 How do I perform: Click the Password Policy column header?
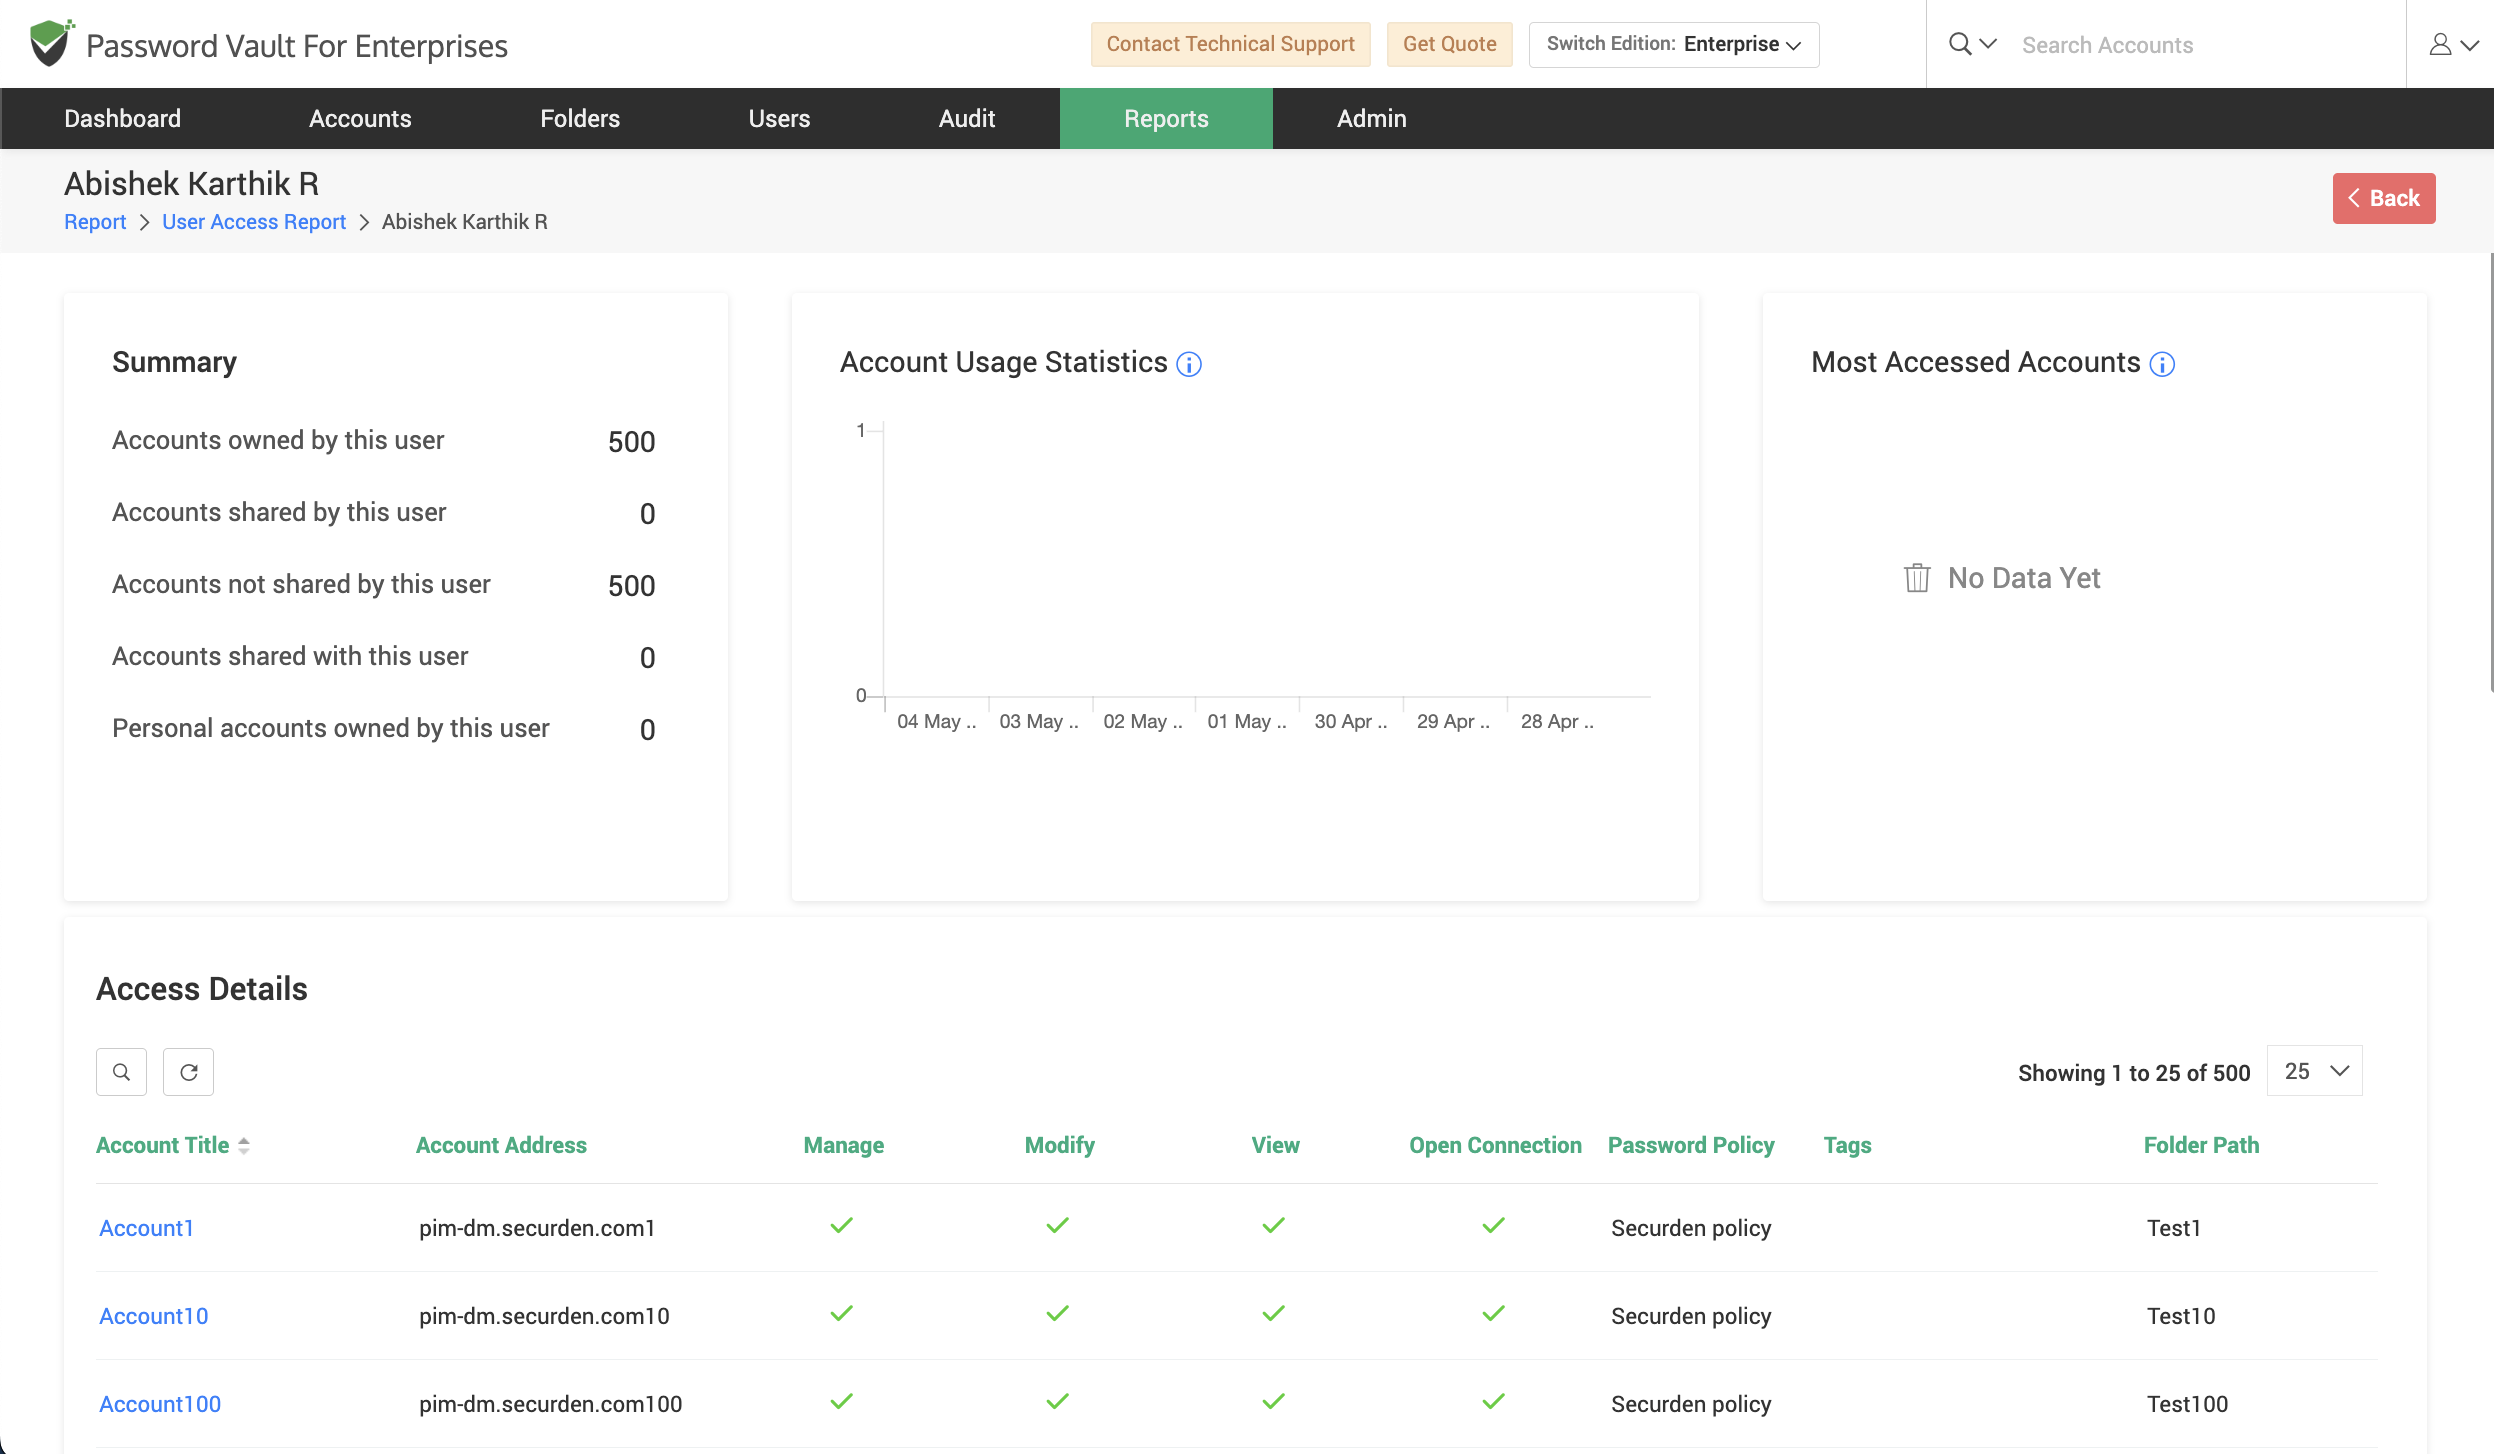point(1691,1145)
